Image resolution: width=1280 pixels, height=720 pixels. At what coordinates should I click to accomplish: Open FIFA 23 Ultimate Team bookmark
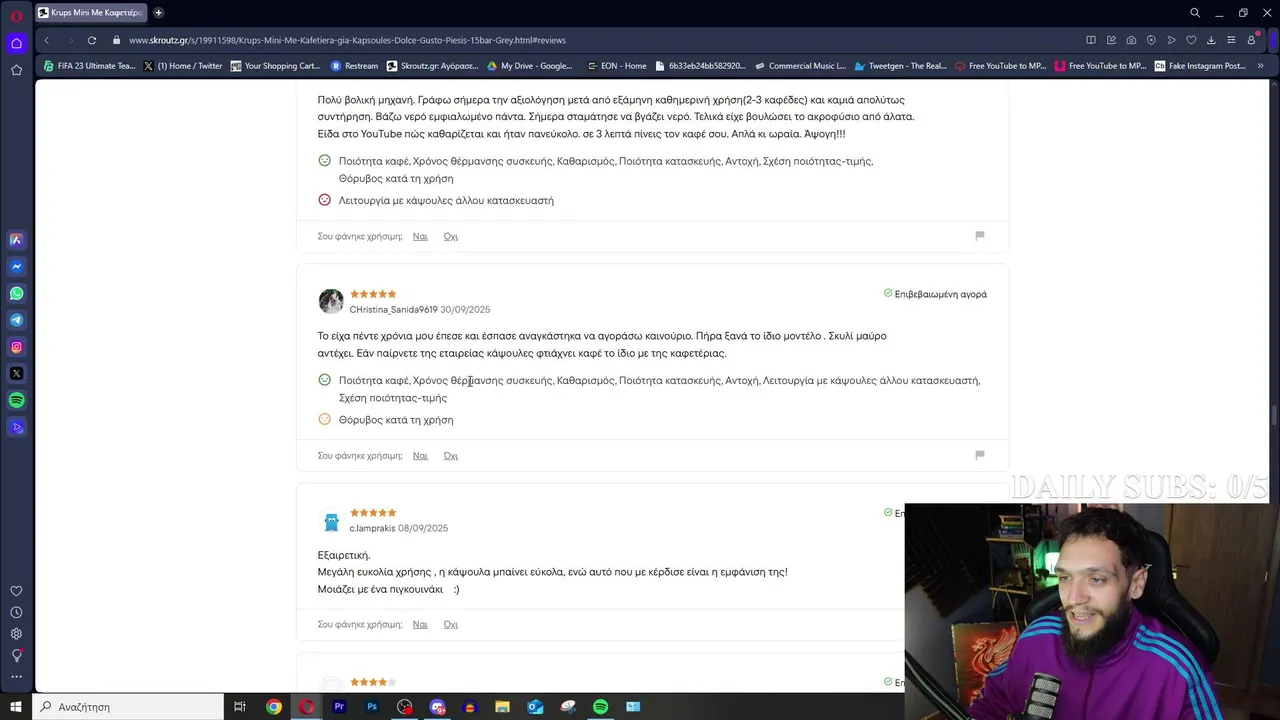click(x=89, y=66)
